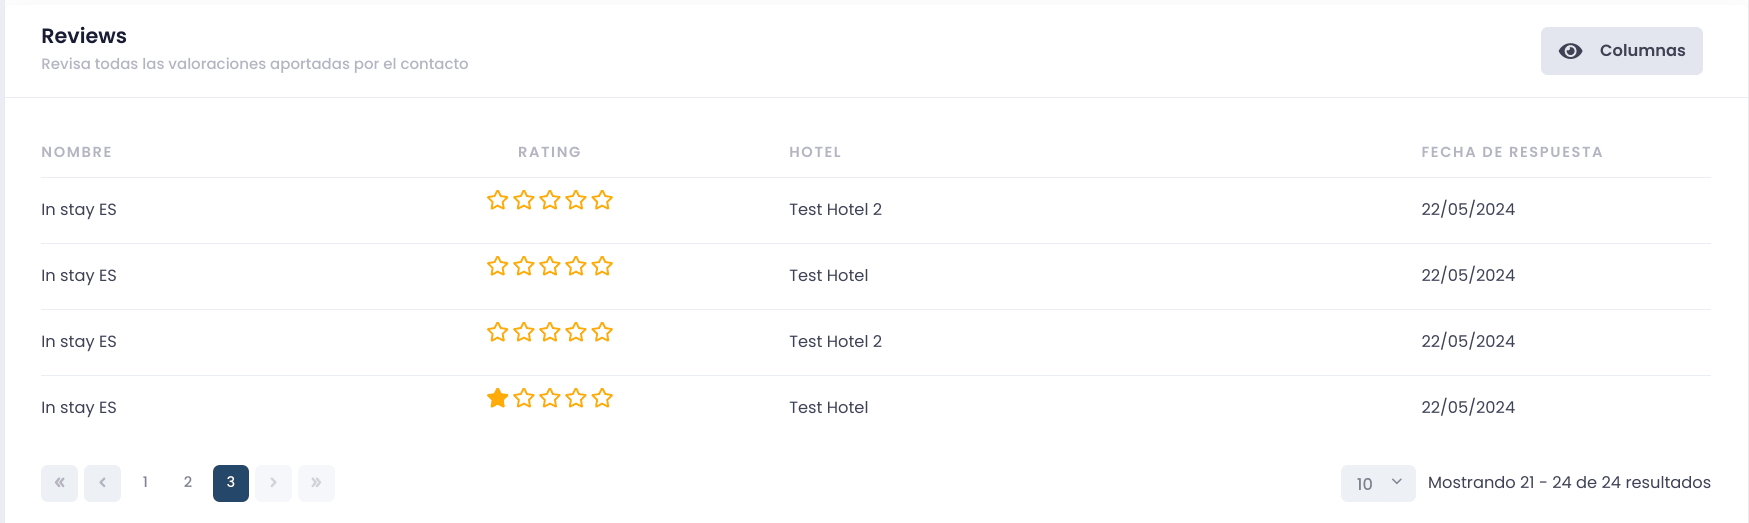This screenshot has height=523, width=1749.
Task: Click the filled star in the last row
Action: click(x=497, y=398)
